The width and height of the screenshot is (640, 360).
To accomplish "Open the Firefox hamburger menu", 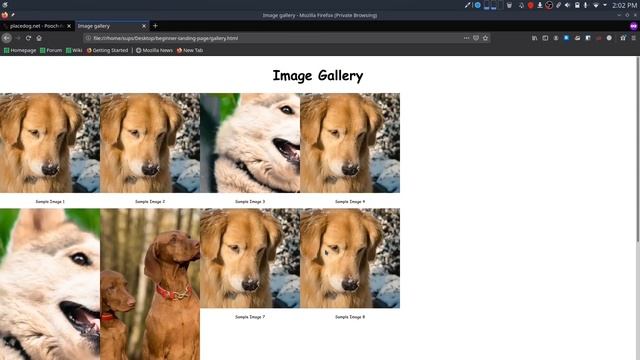I will click(633, 38).
